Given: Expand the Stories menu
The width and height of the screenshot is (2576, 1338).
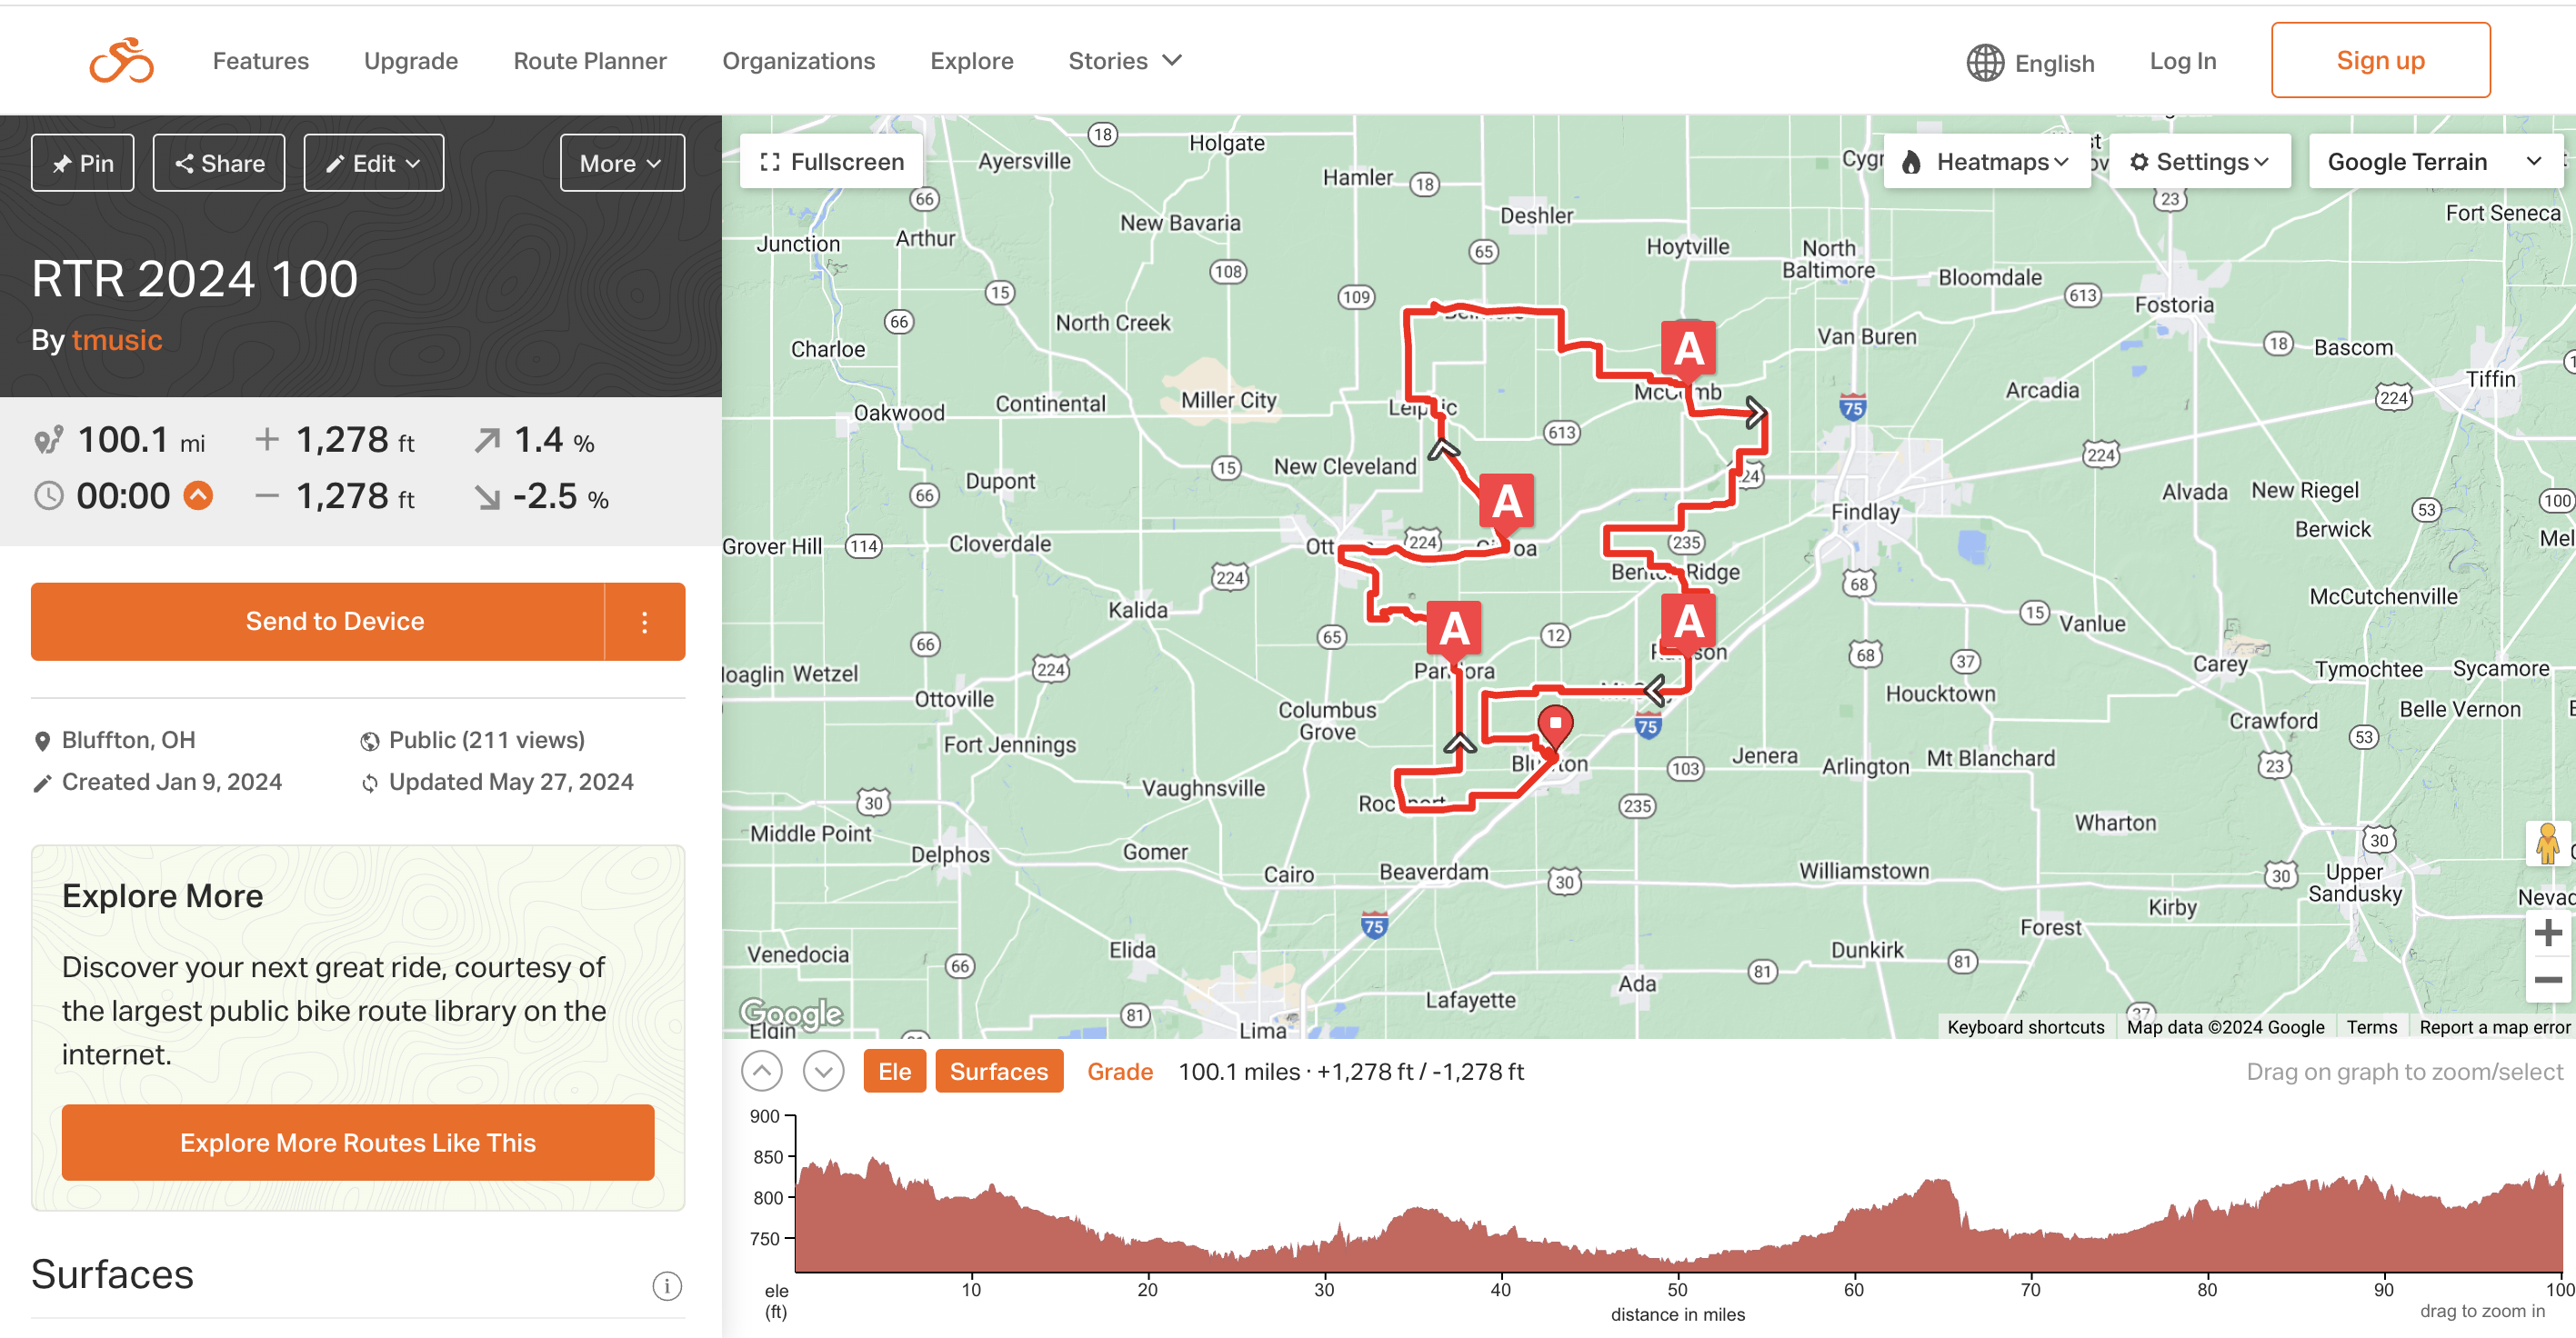Looking at the screenshot, I should click(1125, 61).
